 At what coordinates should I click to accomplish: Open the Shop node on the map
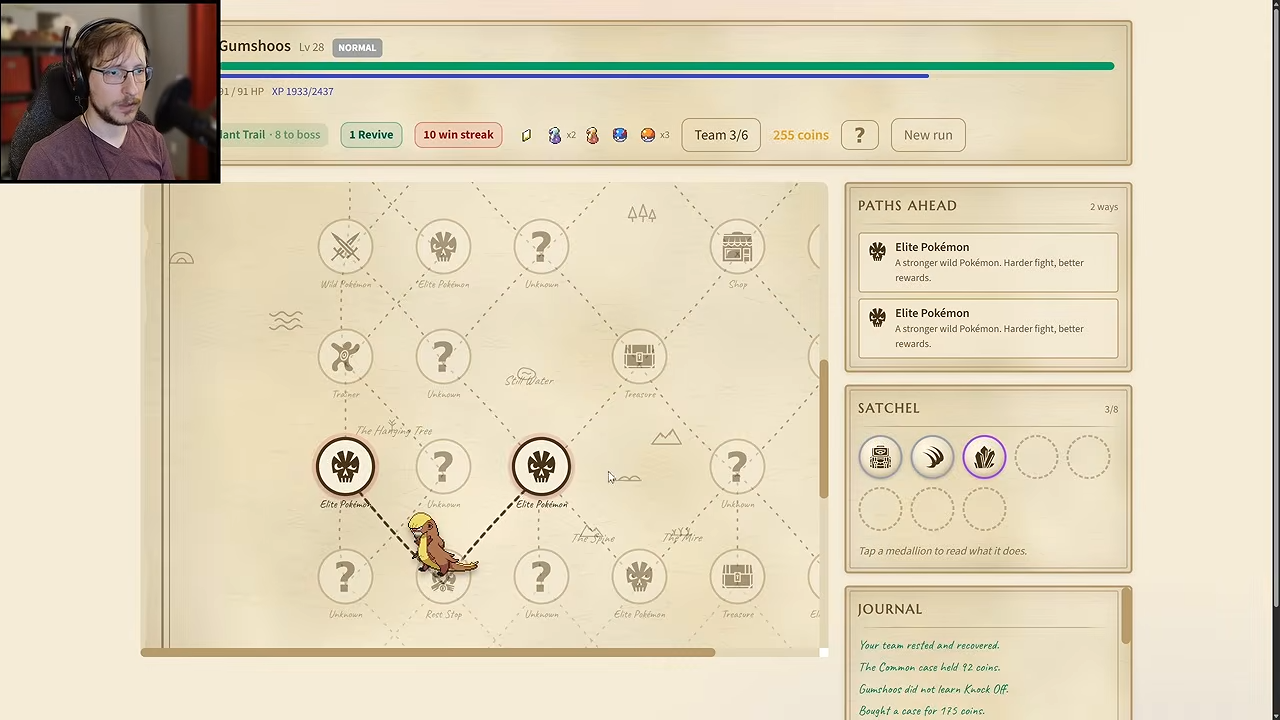[737, 246]
